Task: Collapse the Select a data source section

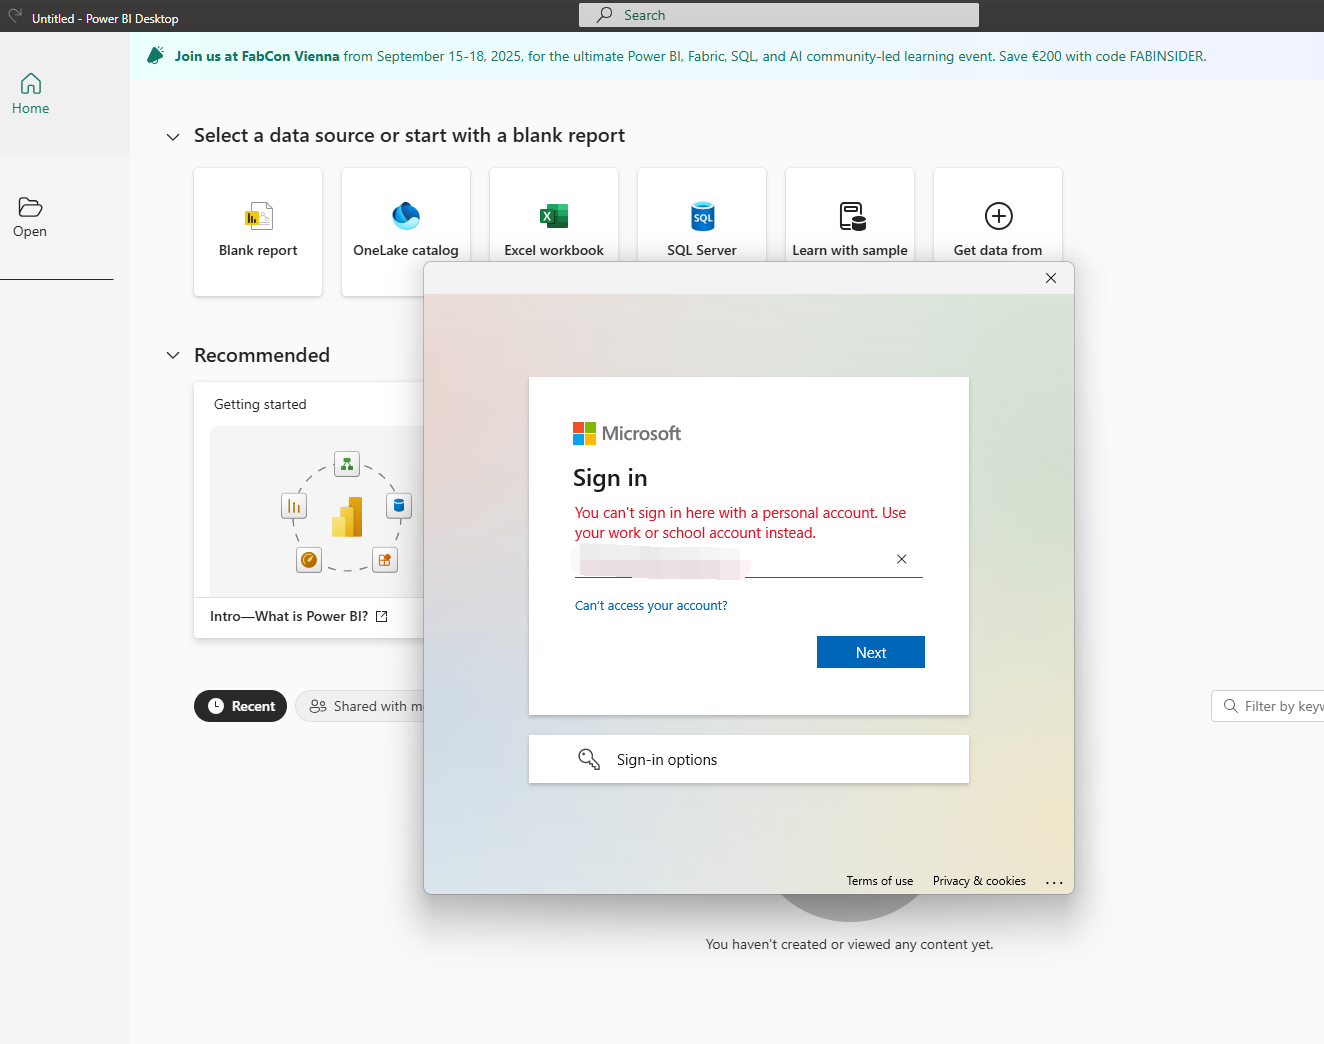Action: [173, 137]
